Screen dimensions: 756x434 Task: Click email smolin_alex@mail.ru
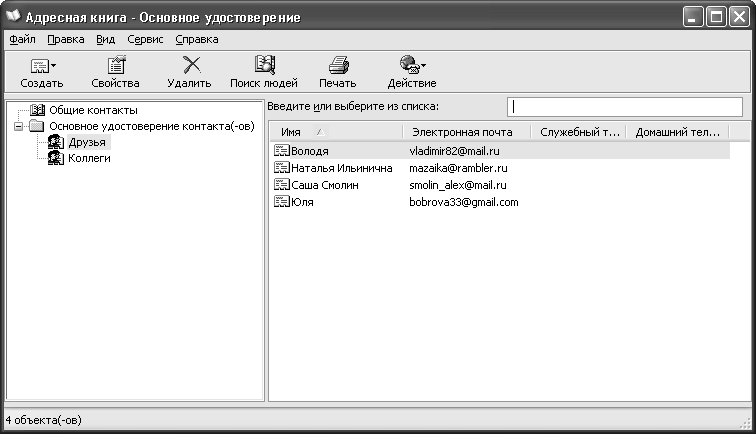tap(458, 185)
